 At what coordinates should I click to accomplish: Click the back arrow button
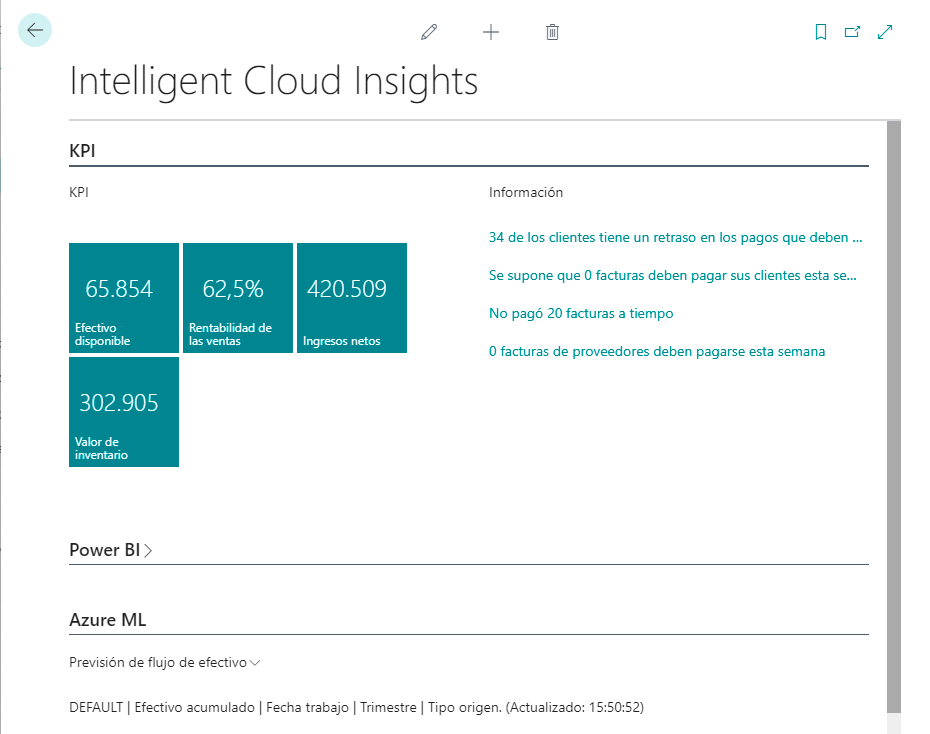click(35, 31)
